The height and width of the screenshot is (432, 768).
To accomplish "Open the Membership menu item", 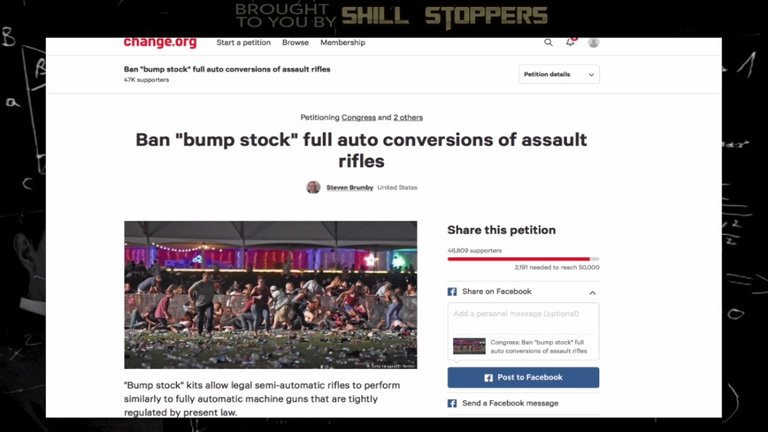I will (x=343, y=43).
